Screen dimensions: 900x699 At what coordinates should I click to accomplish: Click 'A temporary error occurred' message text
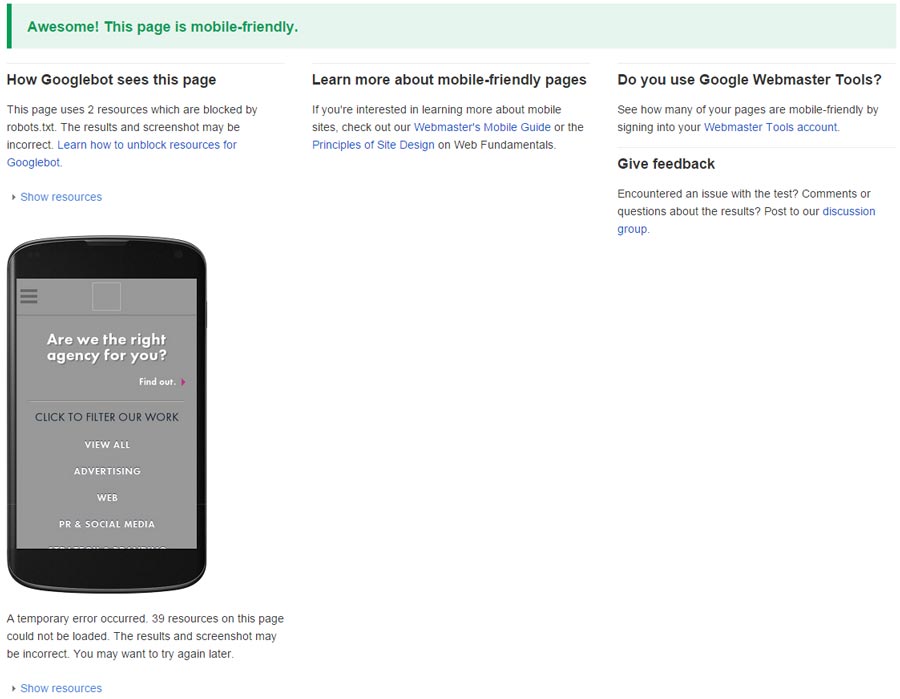coord(145,636)
